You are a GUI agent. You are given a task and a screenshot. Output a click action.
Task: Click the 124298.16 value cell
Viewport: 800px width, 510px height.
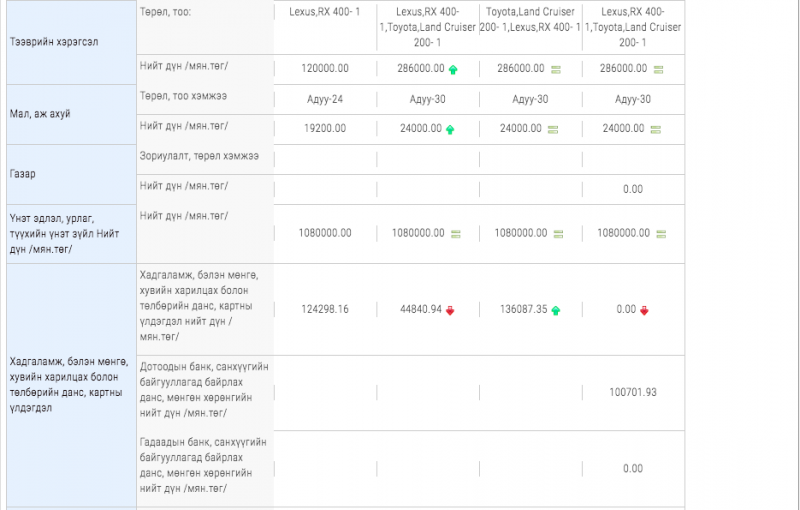[324, 310]
